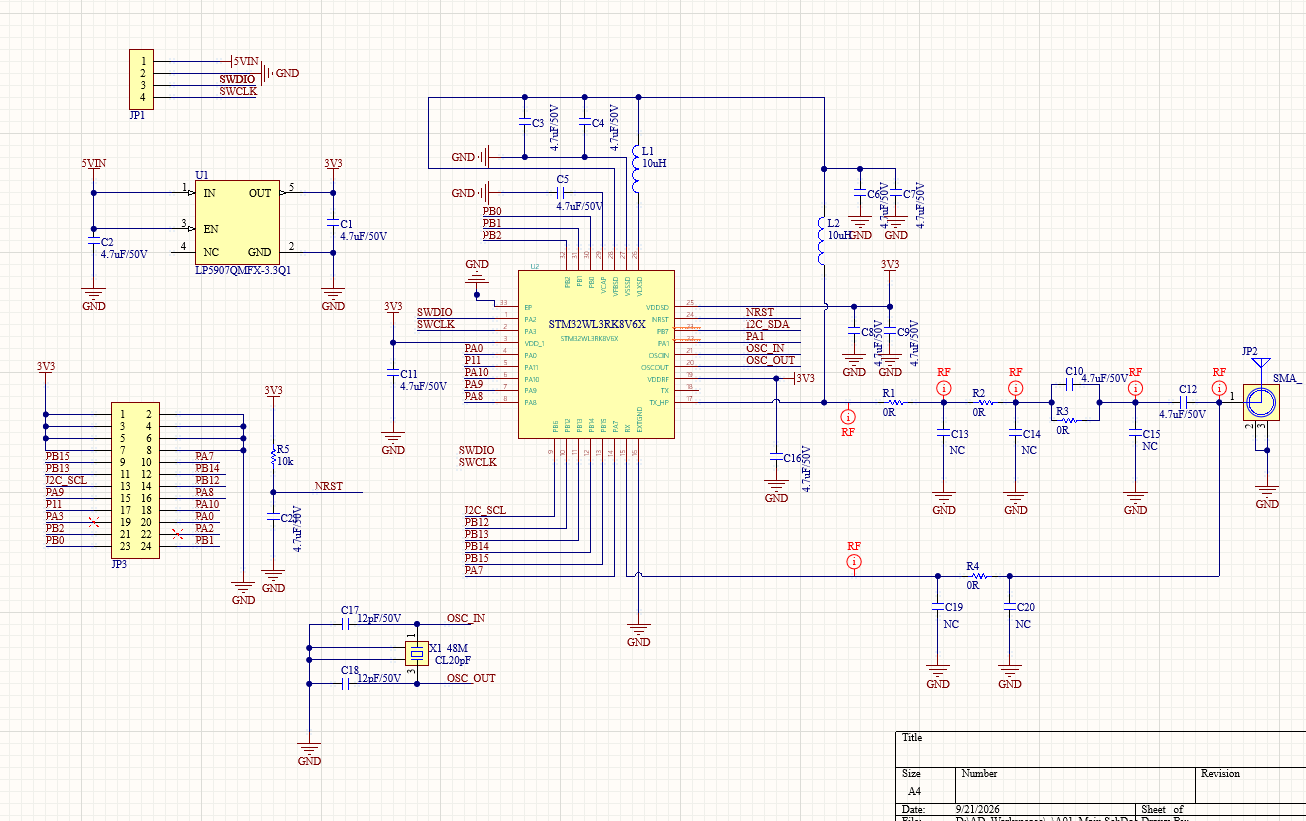Click the JP2 SMA connector symbol
1306x821 pixels.
click(x=1260, y=402)
